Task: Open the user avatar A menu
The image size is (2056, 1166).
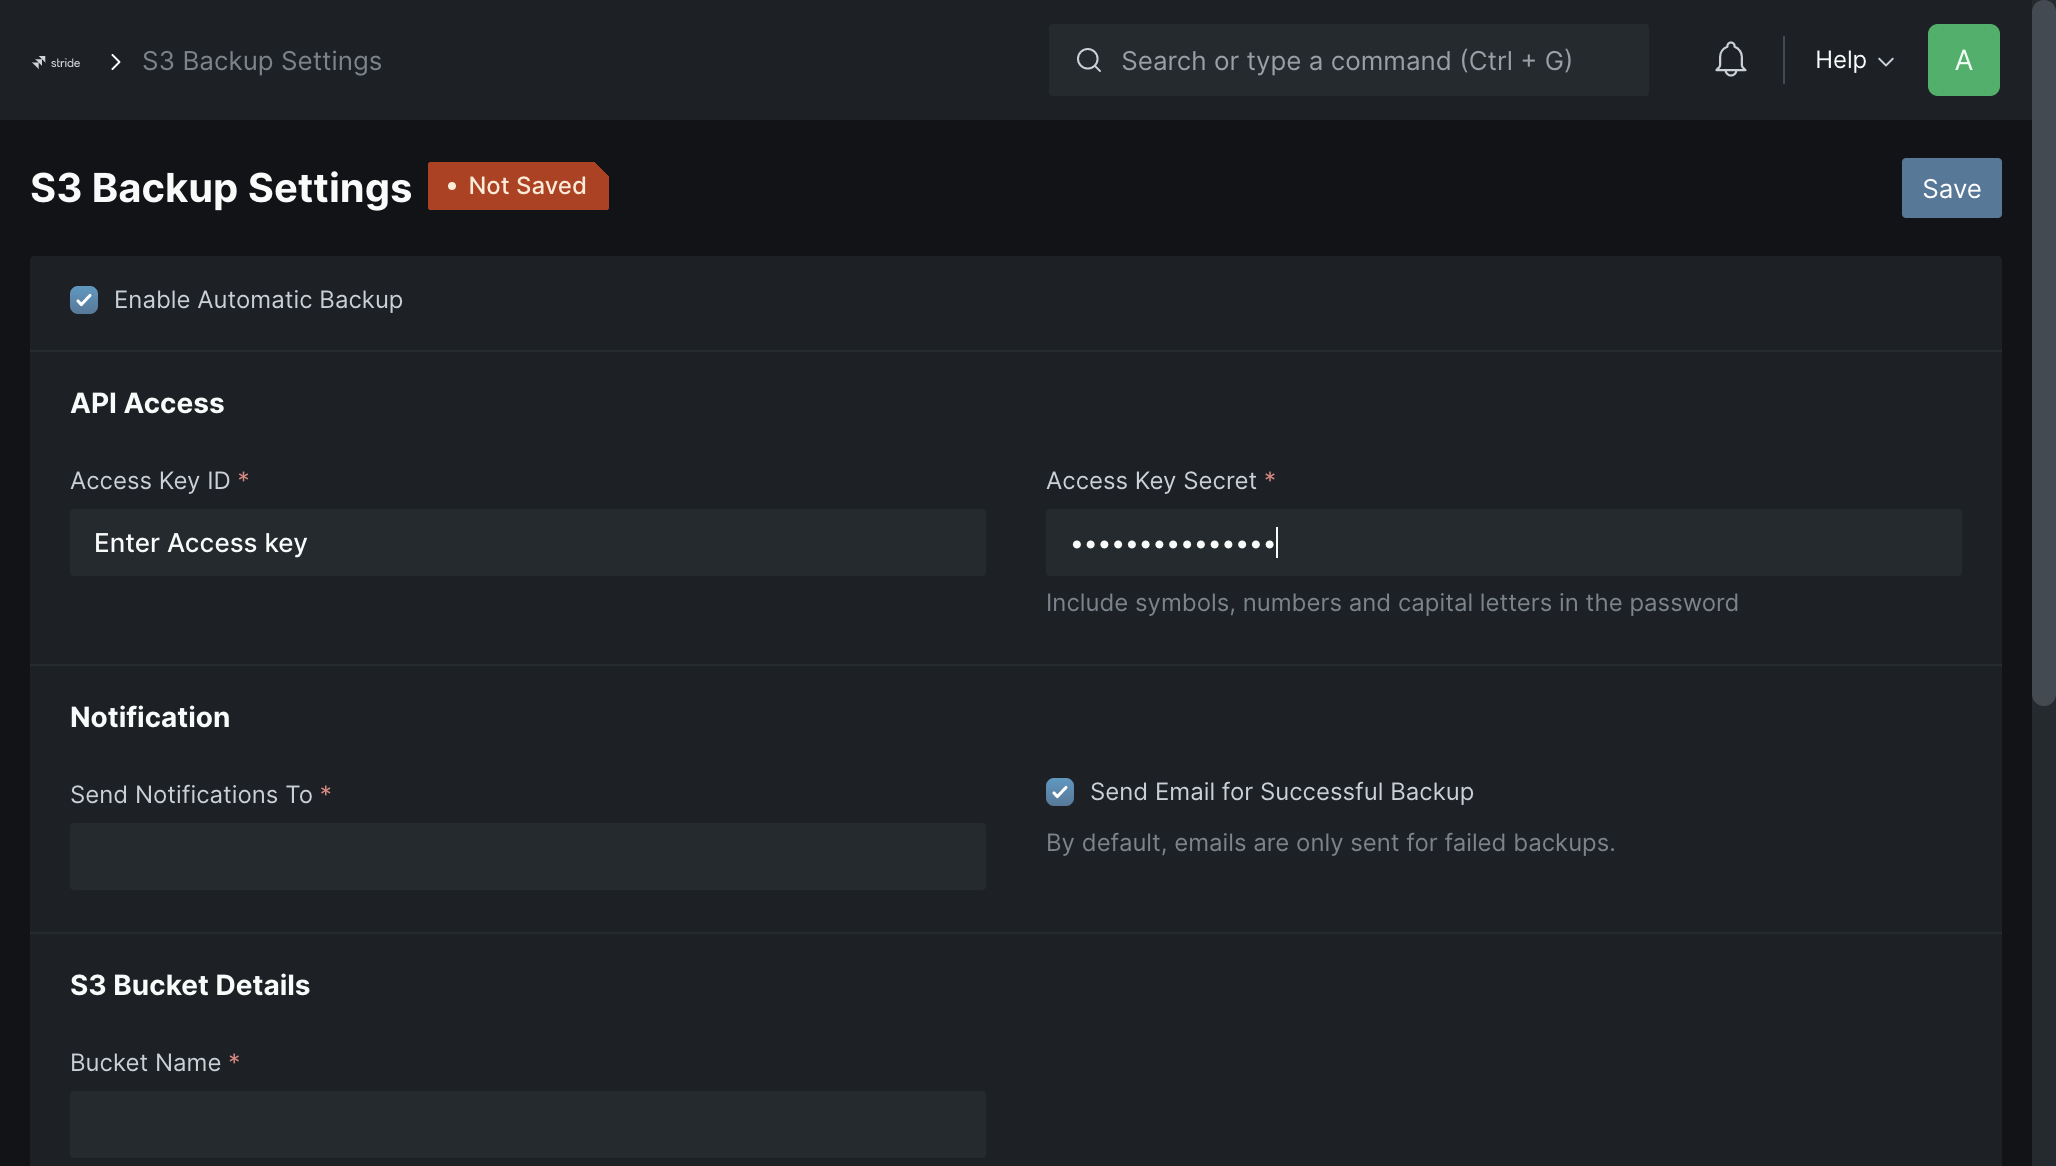Action: pyautogui.click(x=1963, y=60)
